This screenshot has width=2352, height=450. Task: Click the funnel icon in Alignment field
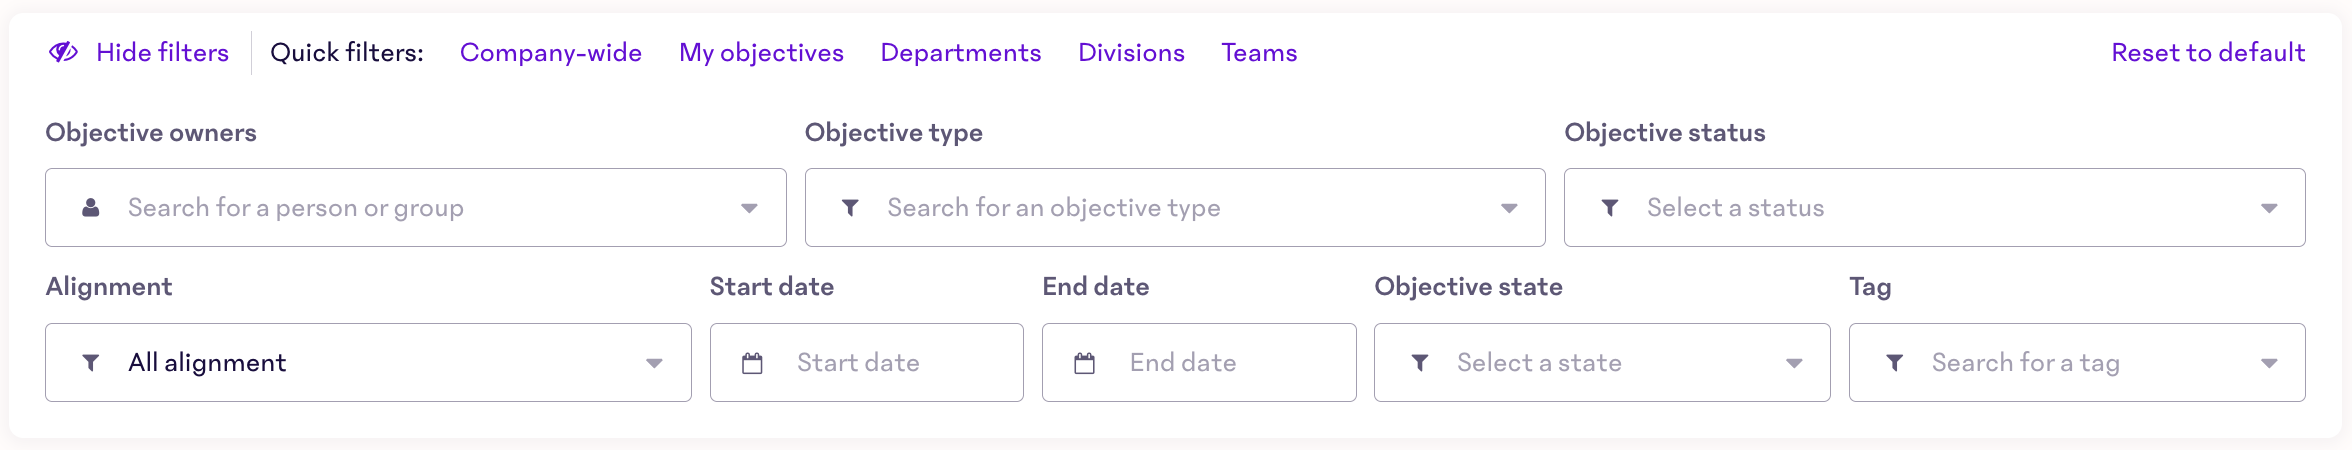click(91, 363)
